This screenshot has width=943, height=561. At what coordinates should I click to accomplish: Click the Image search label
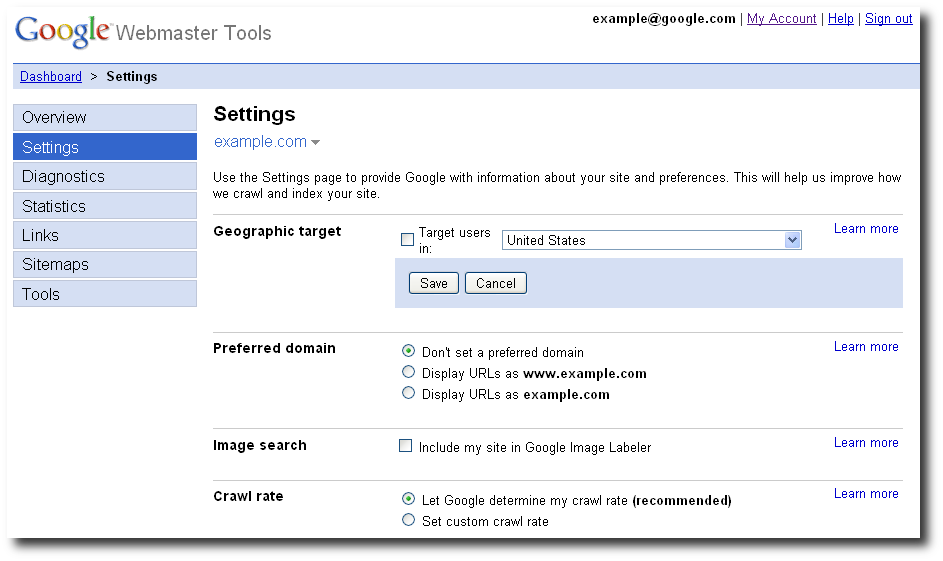coord(260,446)
